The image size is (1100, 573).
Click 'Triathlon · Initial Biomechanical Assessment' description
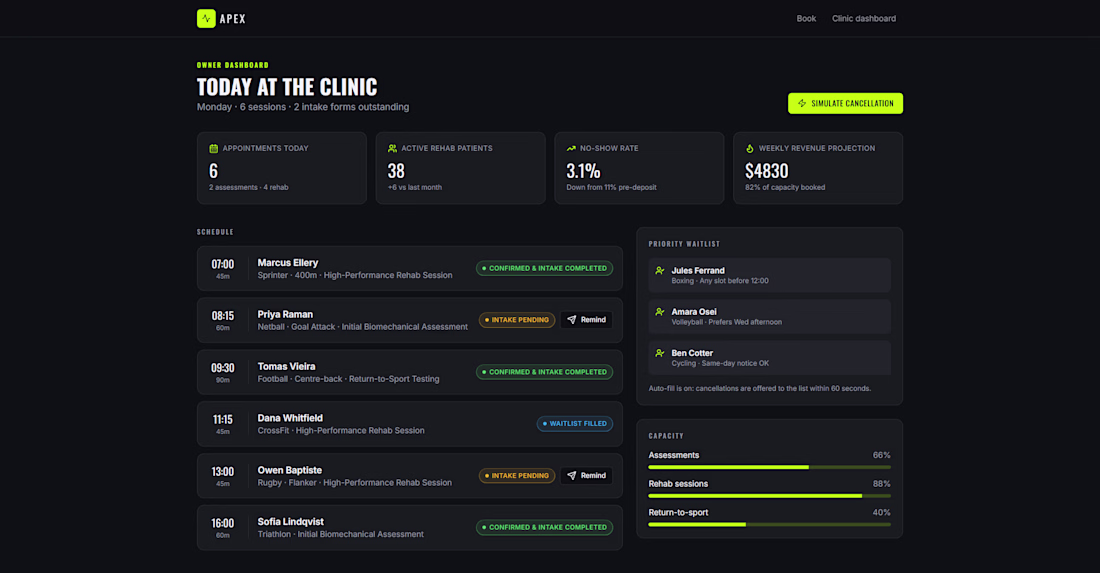click(340, 534)
